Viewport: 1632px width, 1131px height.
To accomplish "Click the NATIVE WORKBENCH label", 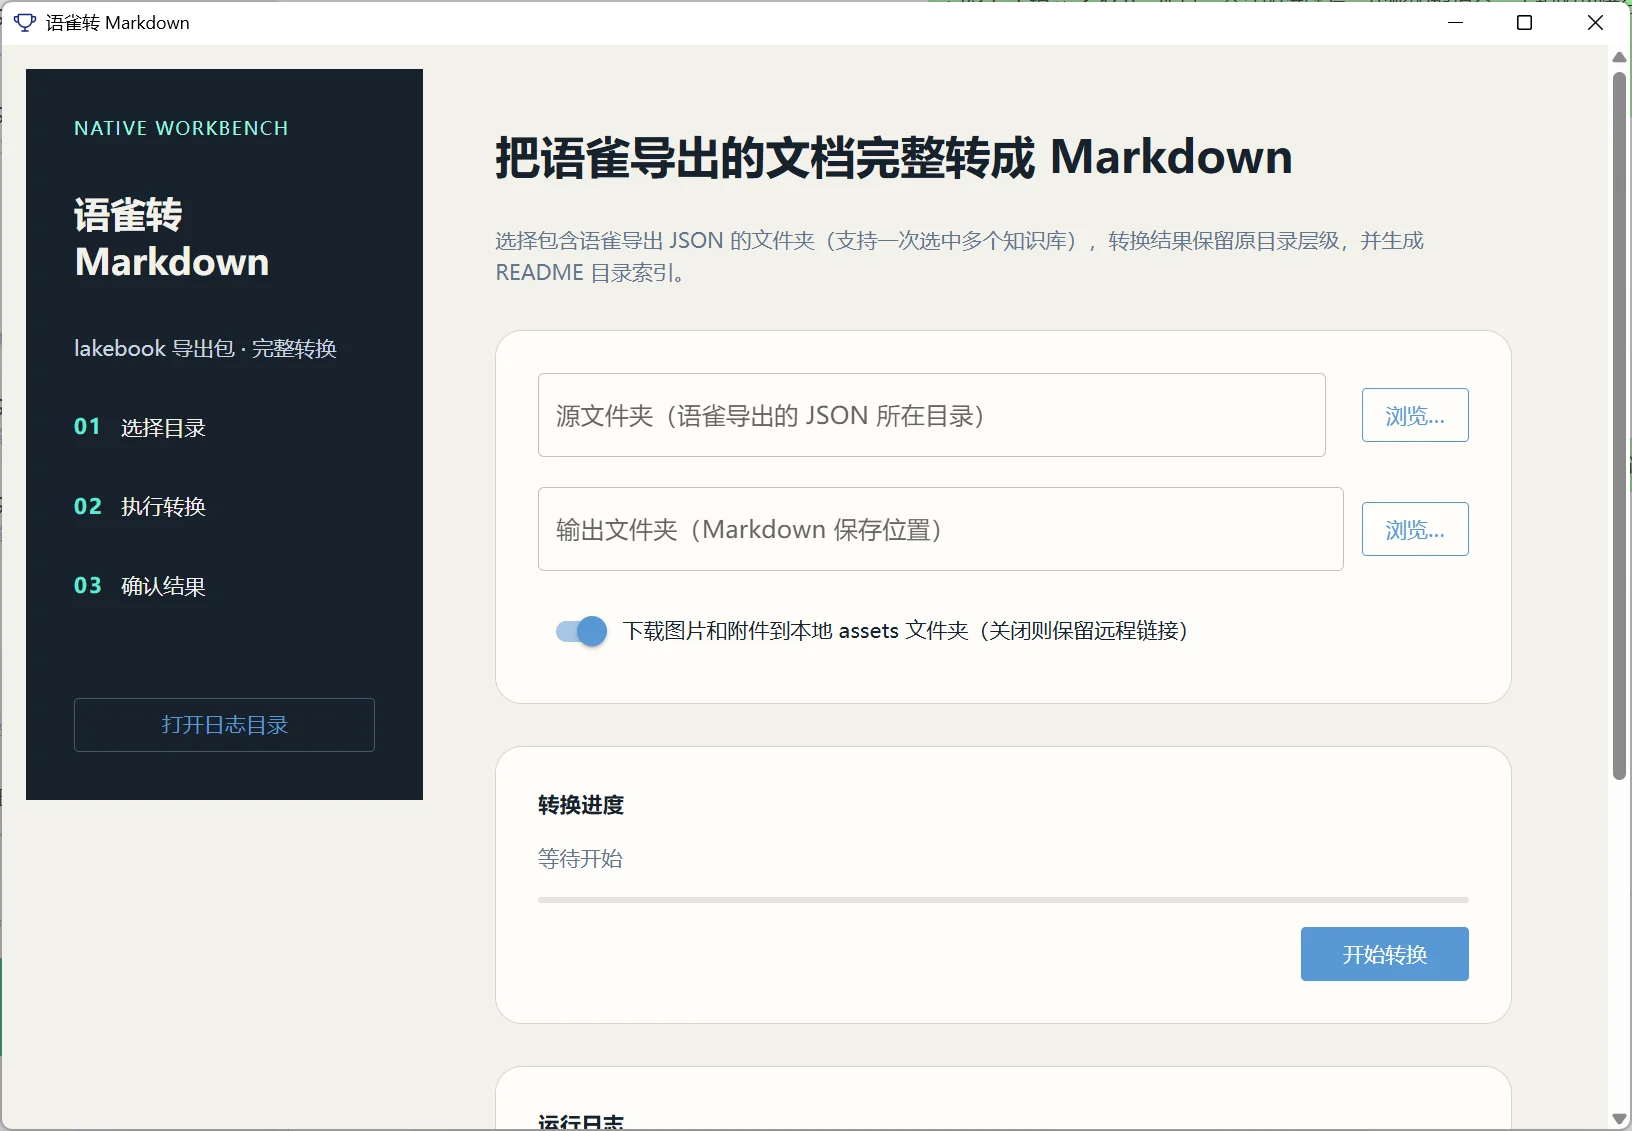I will point(181,128).
